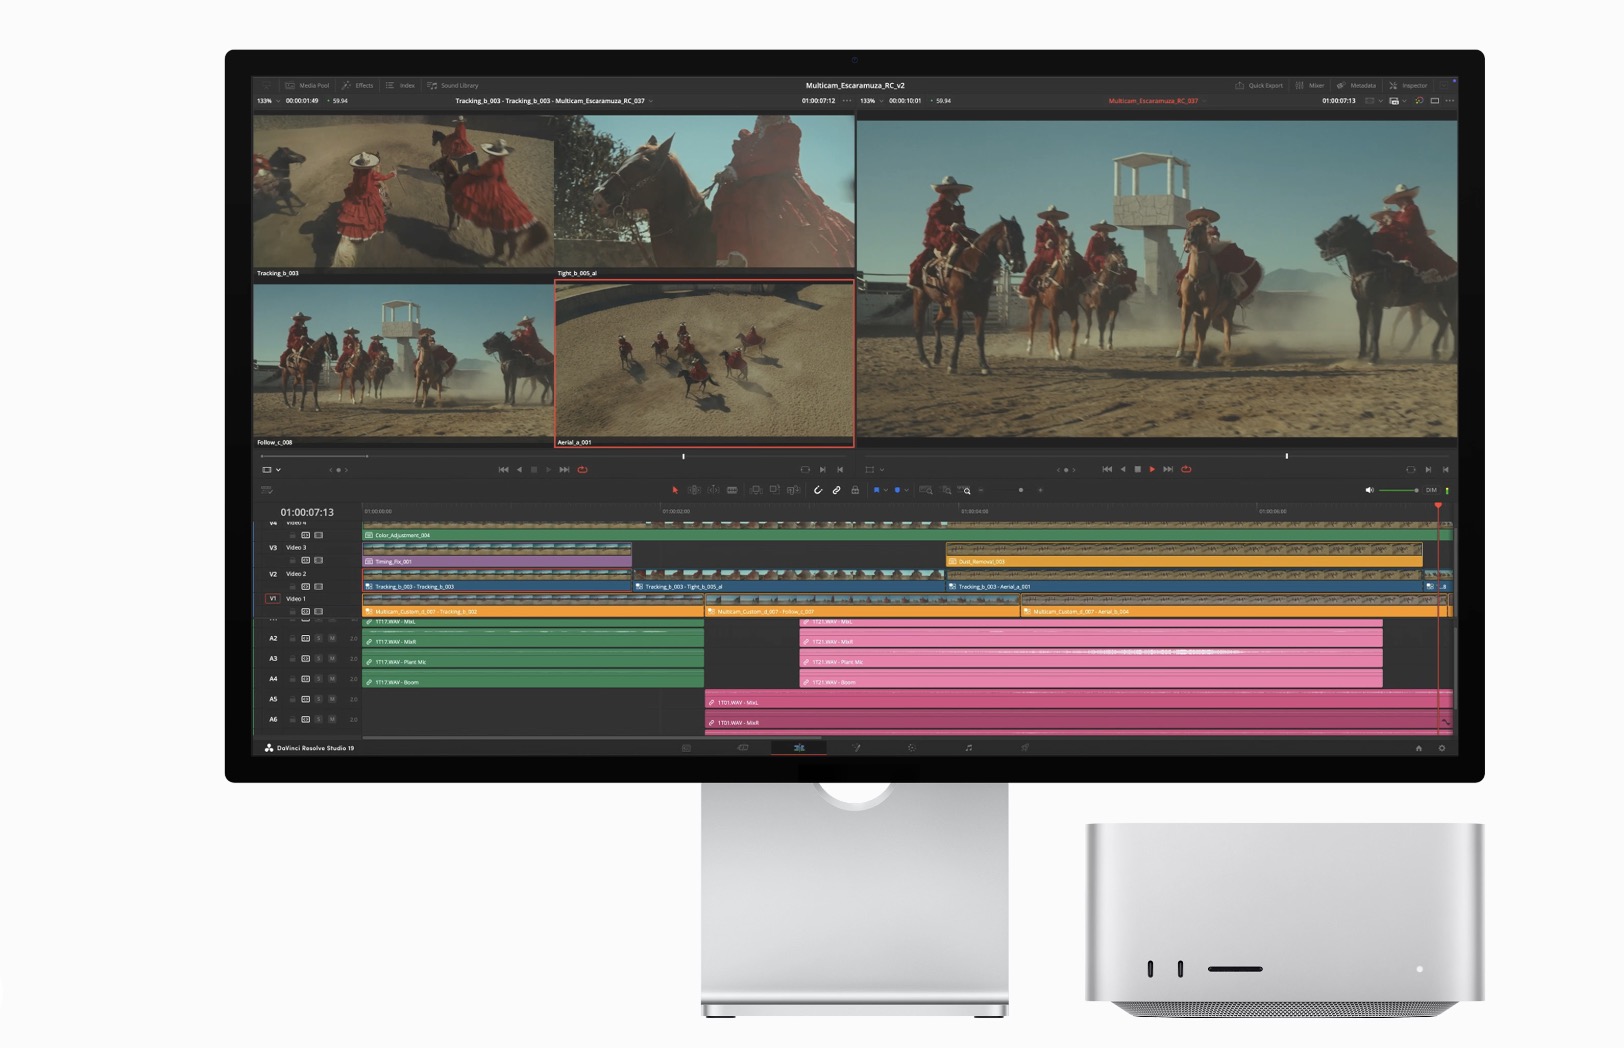The image size is (1624, 1048).
Task: Open the Inspector panel
Action: [x=1408, y=86]
